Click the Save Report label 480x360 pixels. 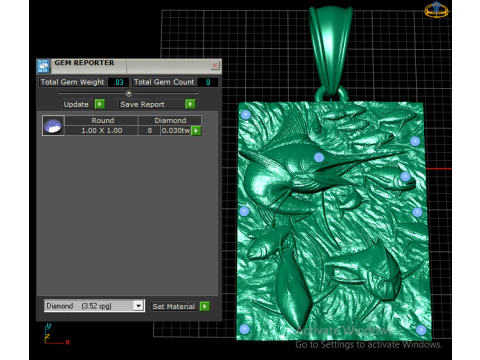[142, 104]
